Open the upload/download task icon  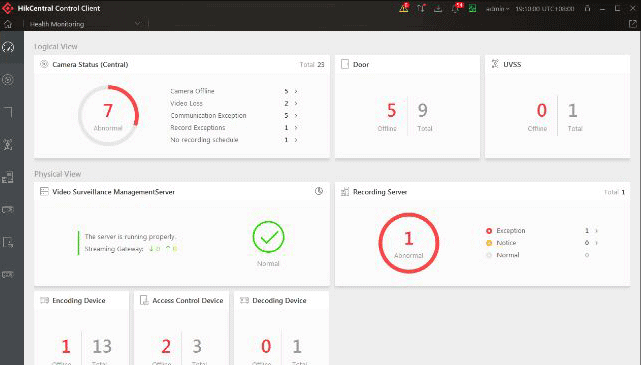tap(421, 8)
